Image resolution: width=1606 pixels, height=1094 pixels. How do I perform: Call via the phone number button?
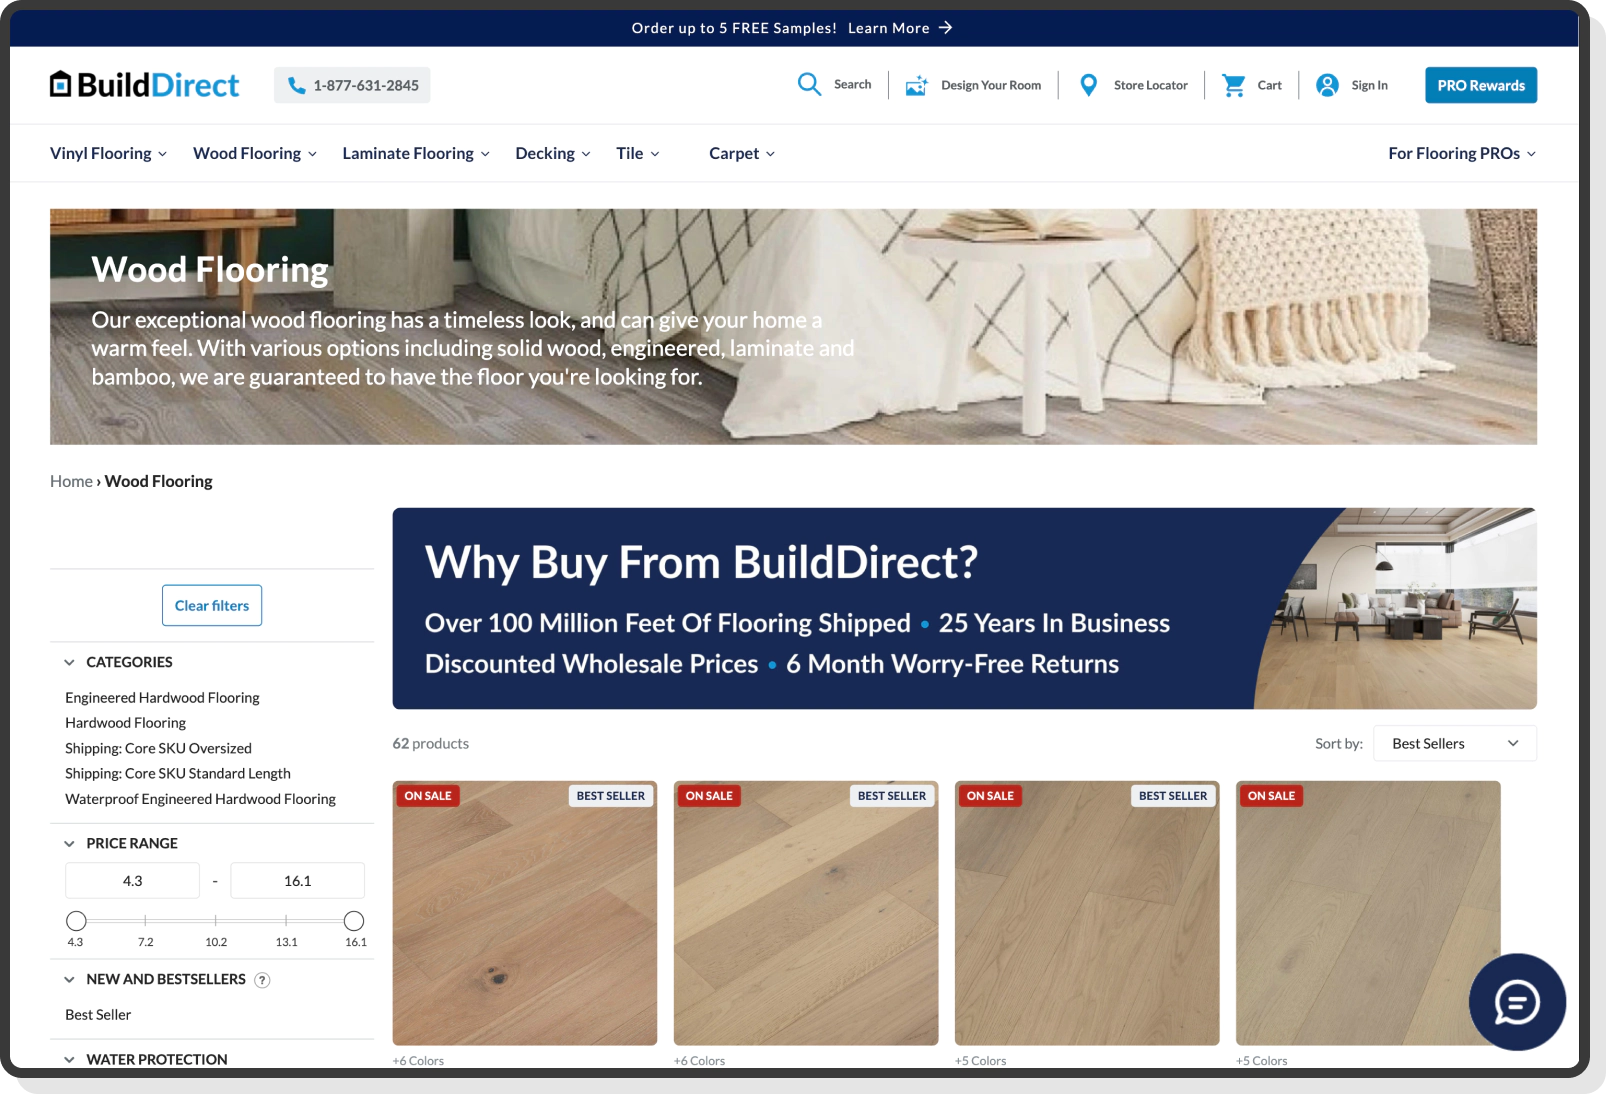[x=352, y=86]
